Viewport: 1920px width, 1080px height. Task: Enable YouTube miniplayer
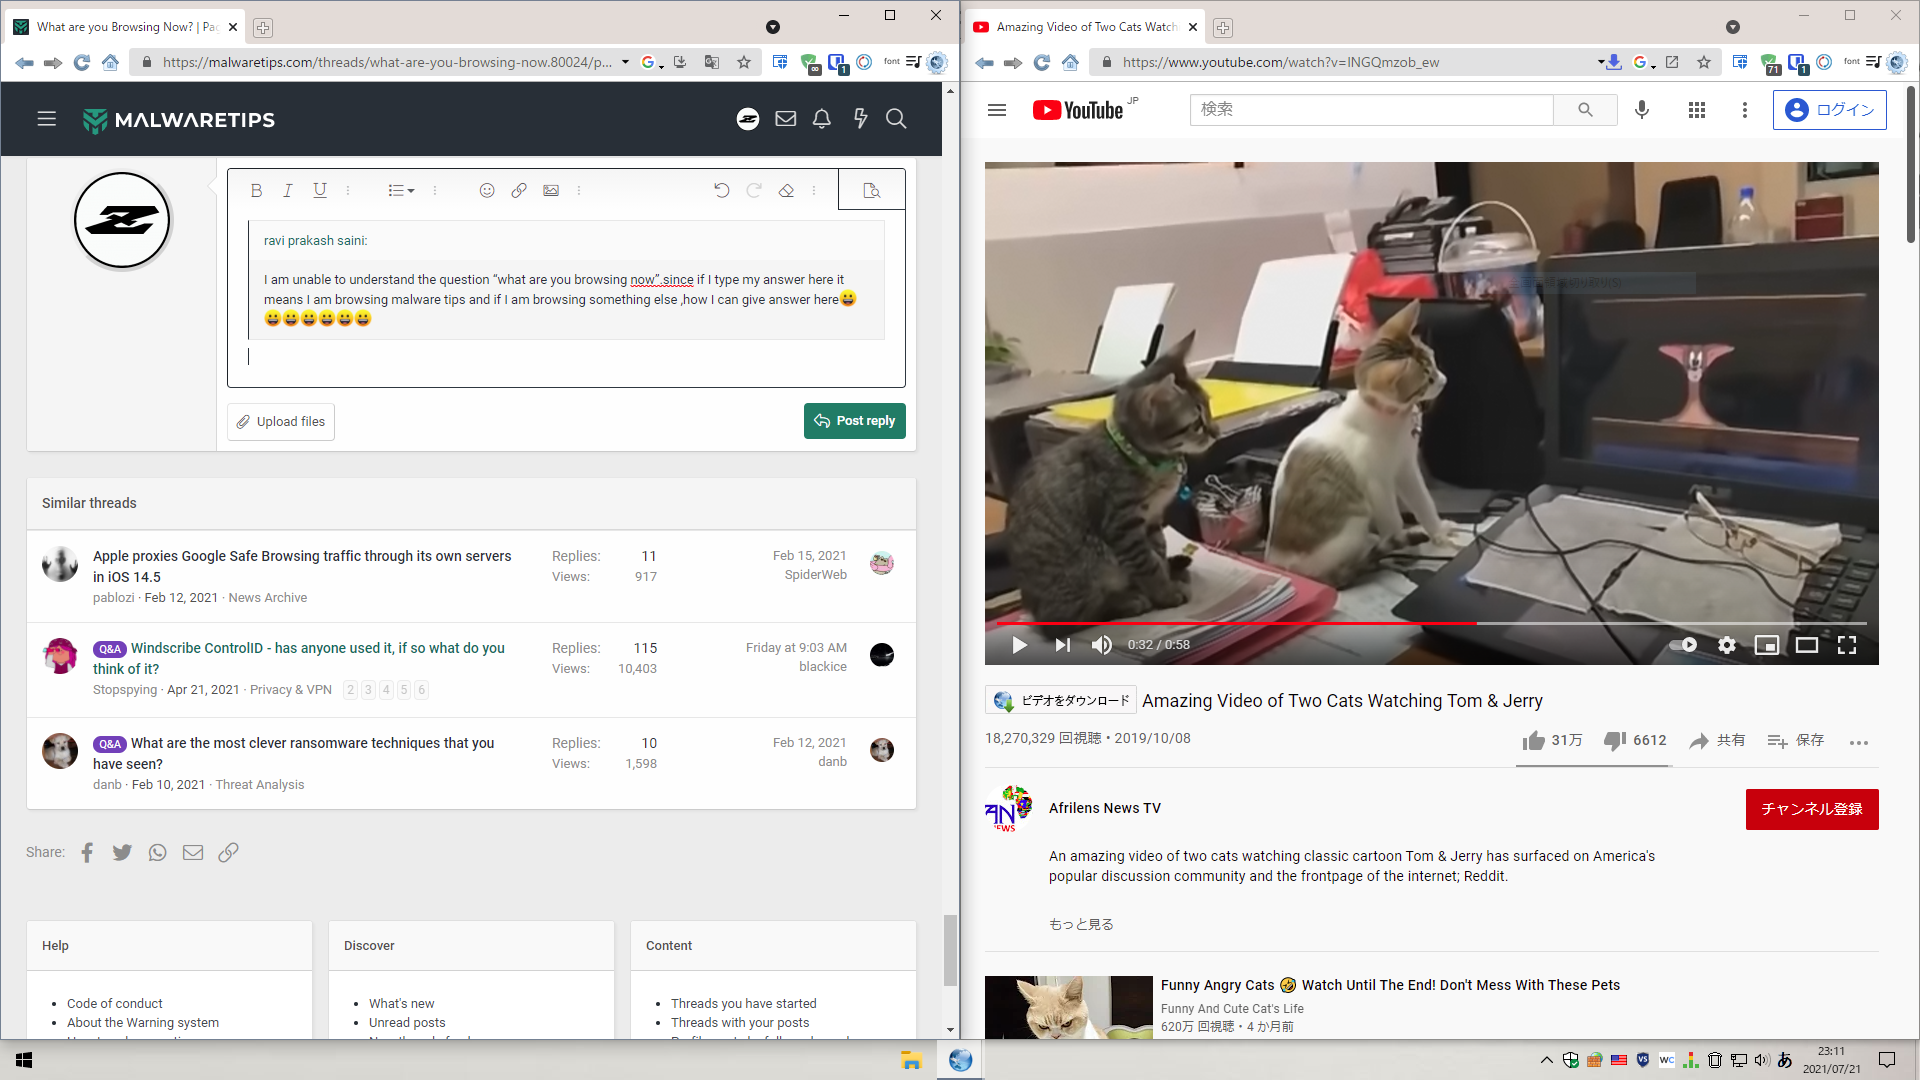pyautogui.click(x=1767, y=645)
